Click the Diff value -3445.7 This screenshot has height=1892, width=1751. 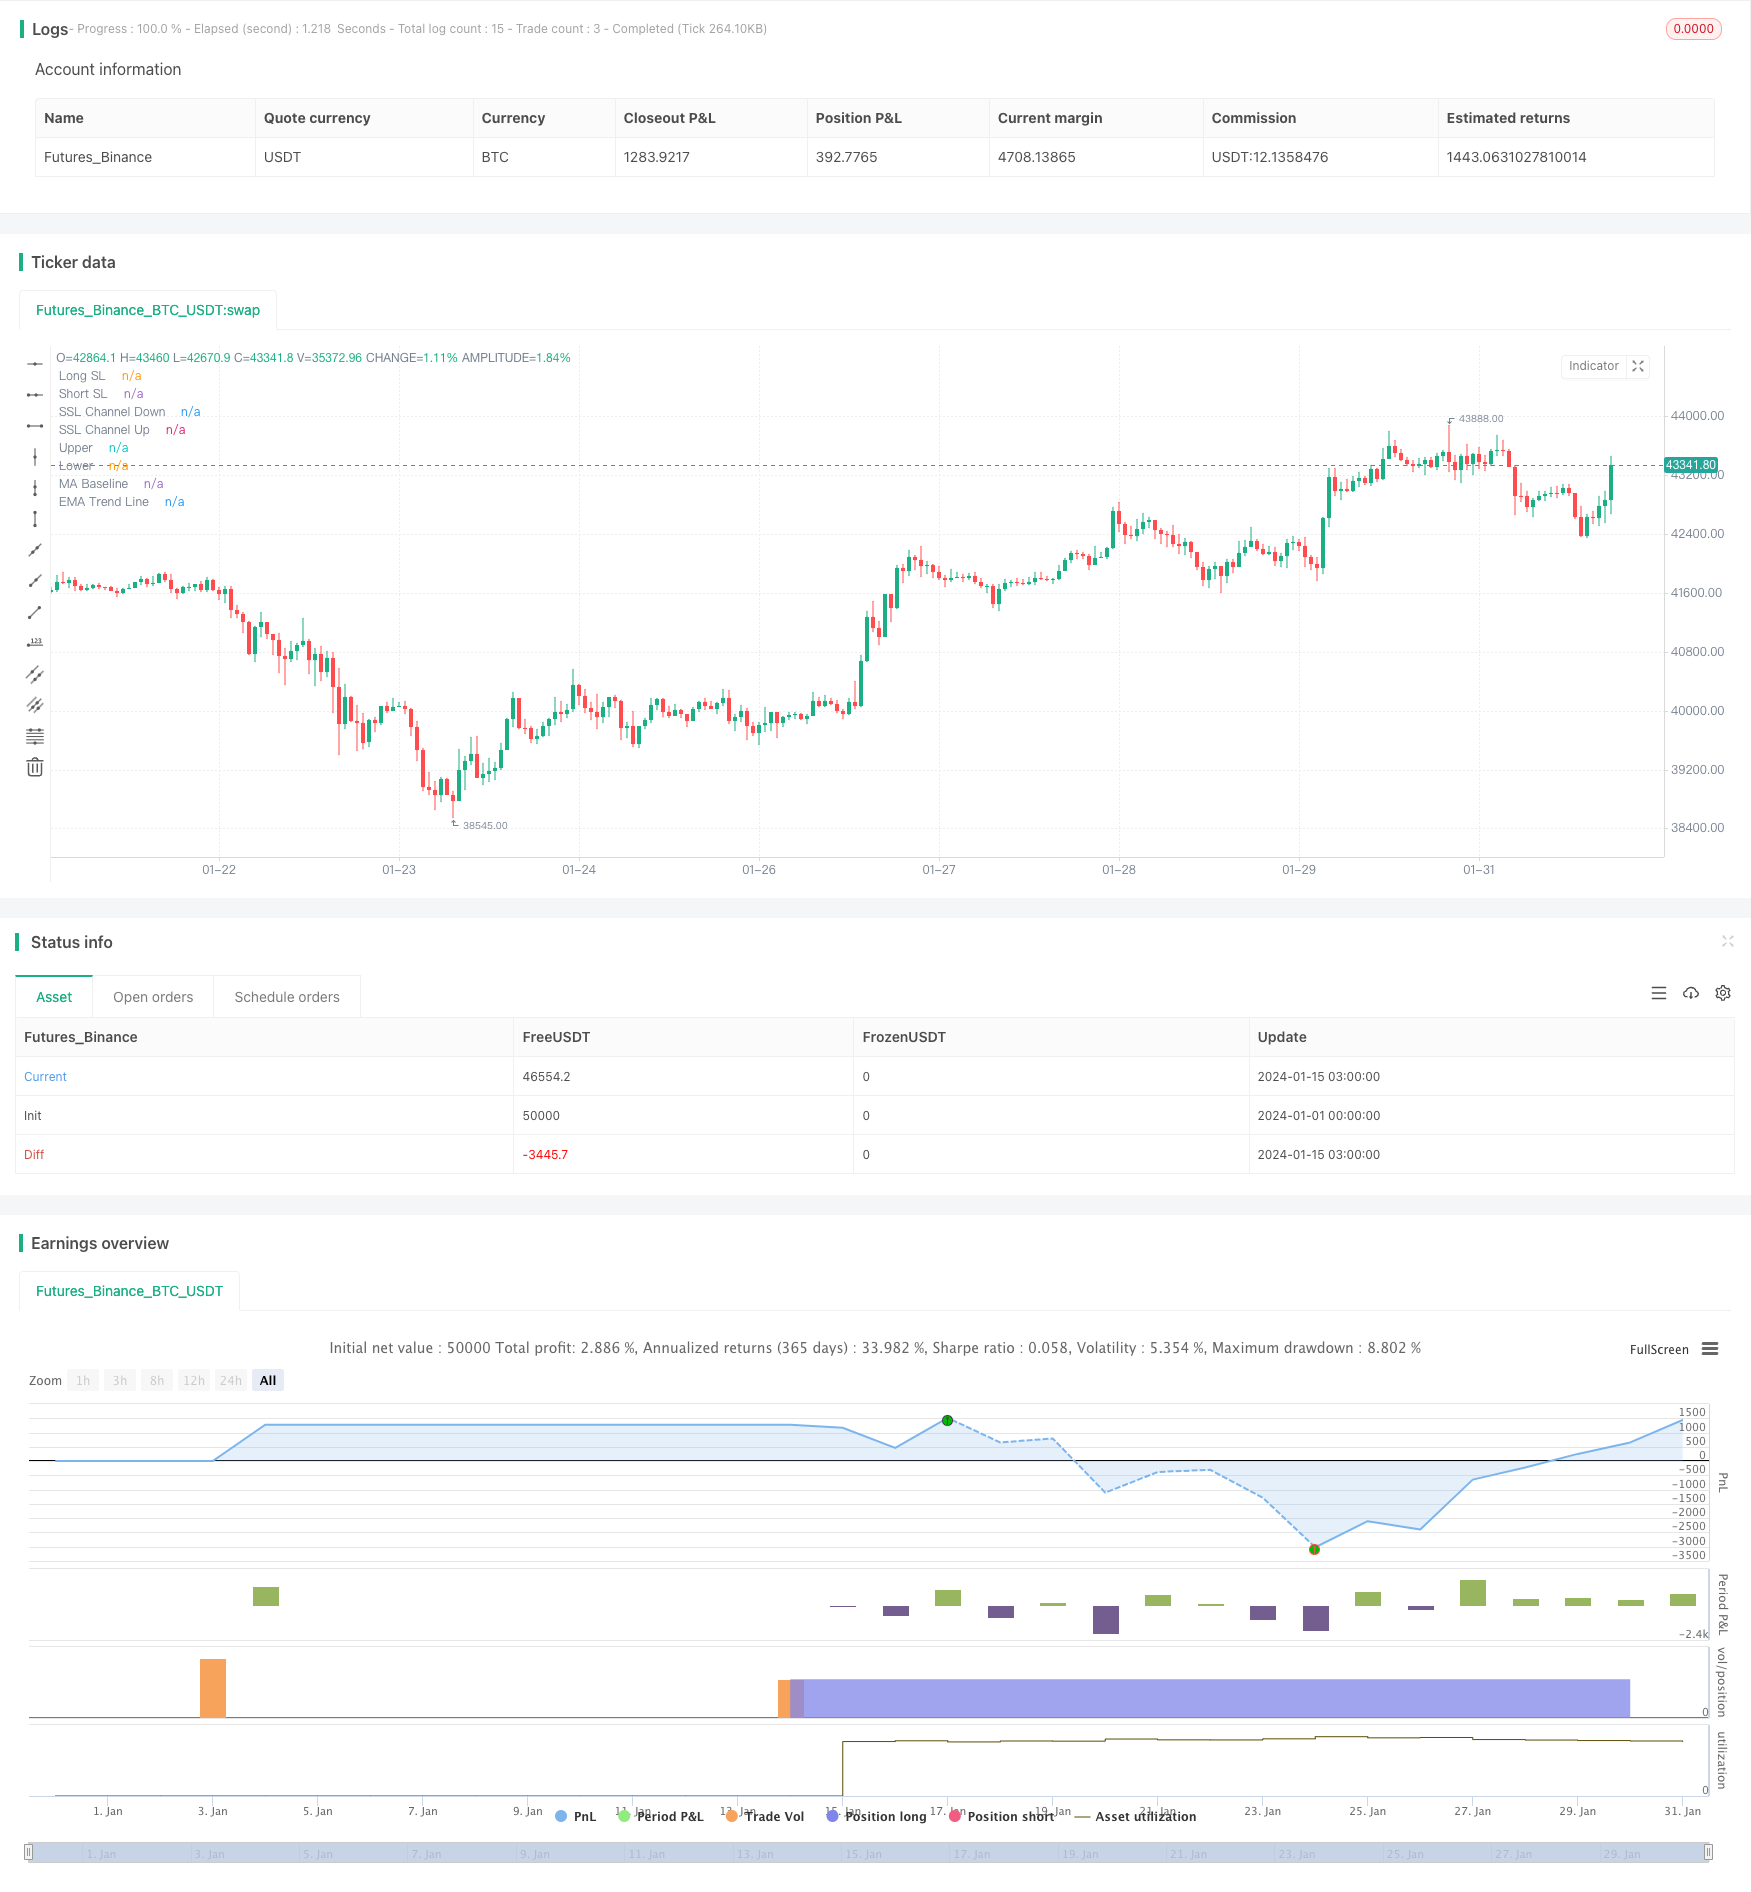pyautogui.click(x=545, y=1155)
